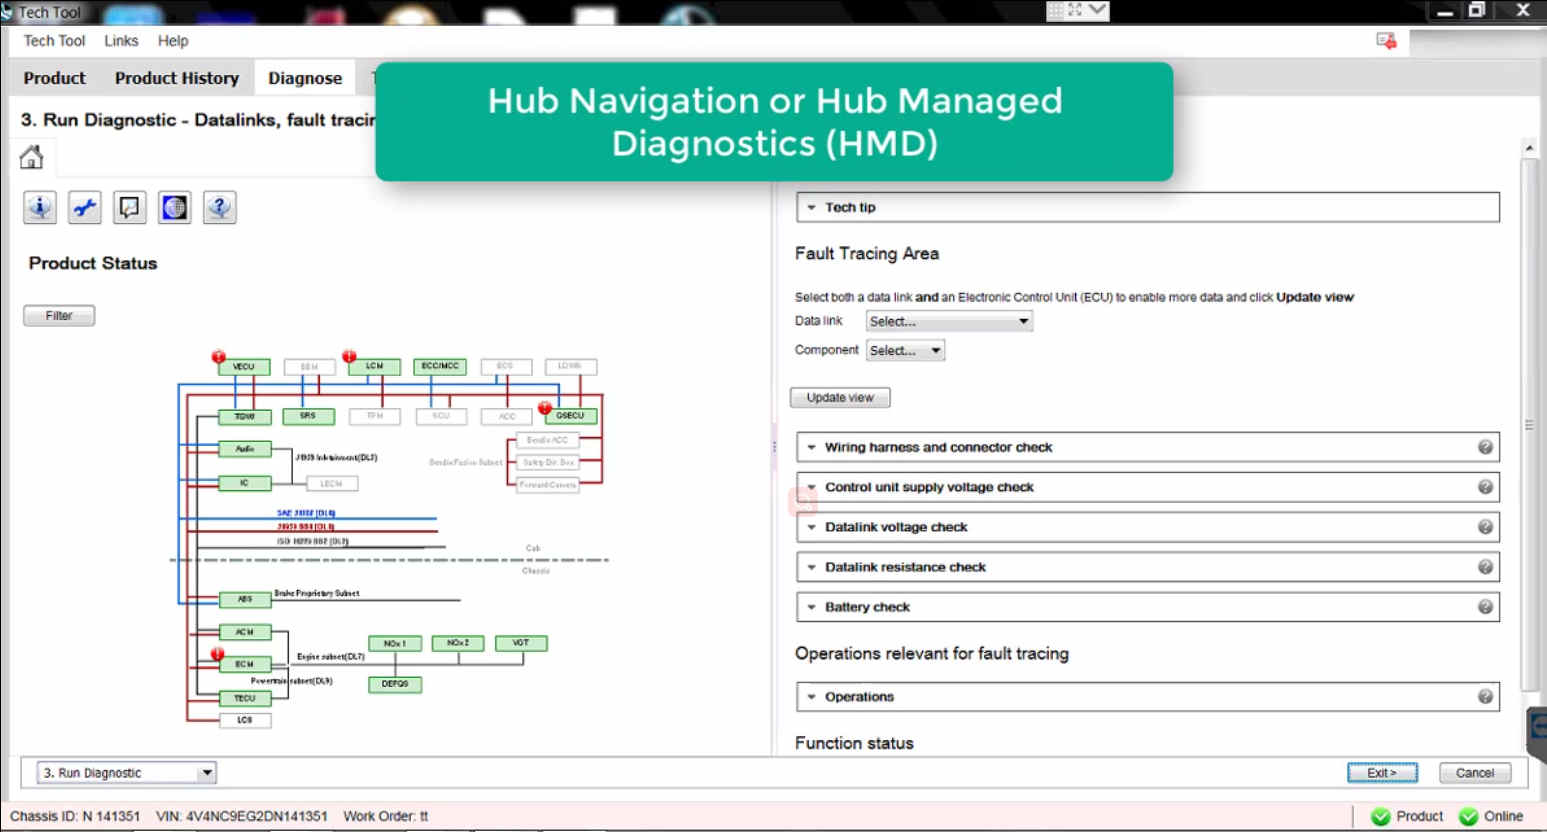This screenshot has width=1547, height=832.
Task: Select the NOx 1 sensor node
Action: (x=395, y=644)
